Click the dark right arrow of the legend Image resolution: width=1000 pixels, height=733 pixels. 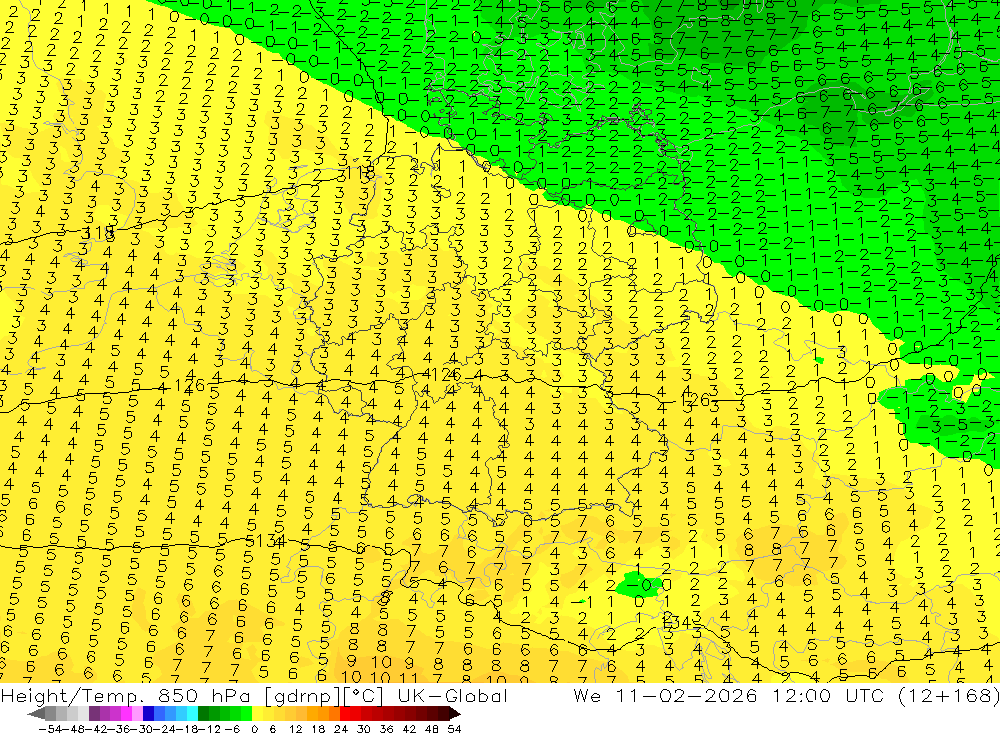point(455,714)
